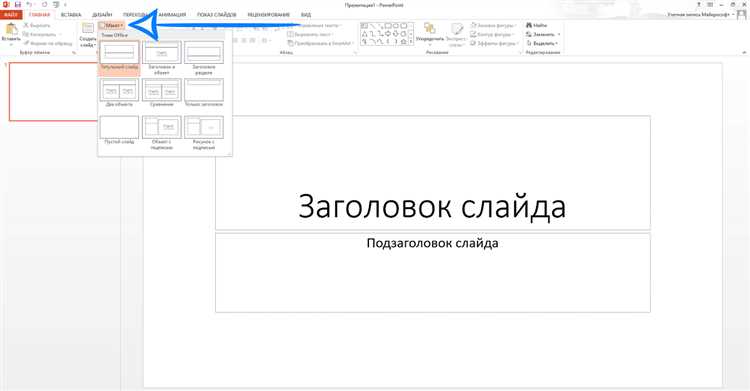750x391 pixels.
Task: Click the Вставить (Paste) clipboard icon
Action: pyautogui.click(x=11, y=30)
